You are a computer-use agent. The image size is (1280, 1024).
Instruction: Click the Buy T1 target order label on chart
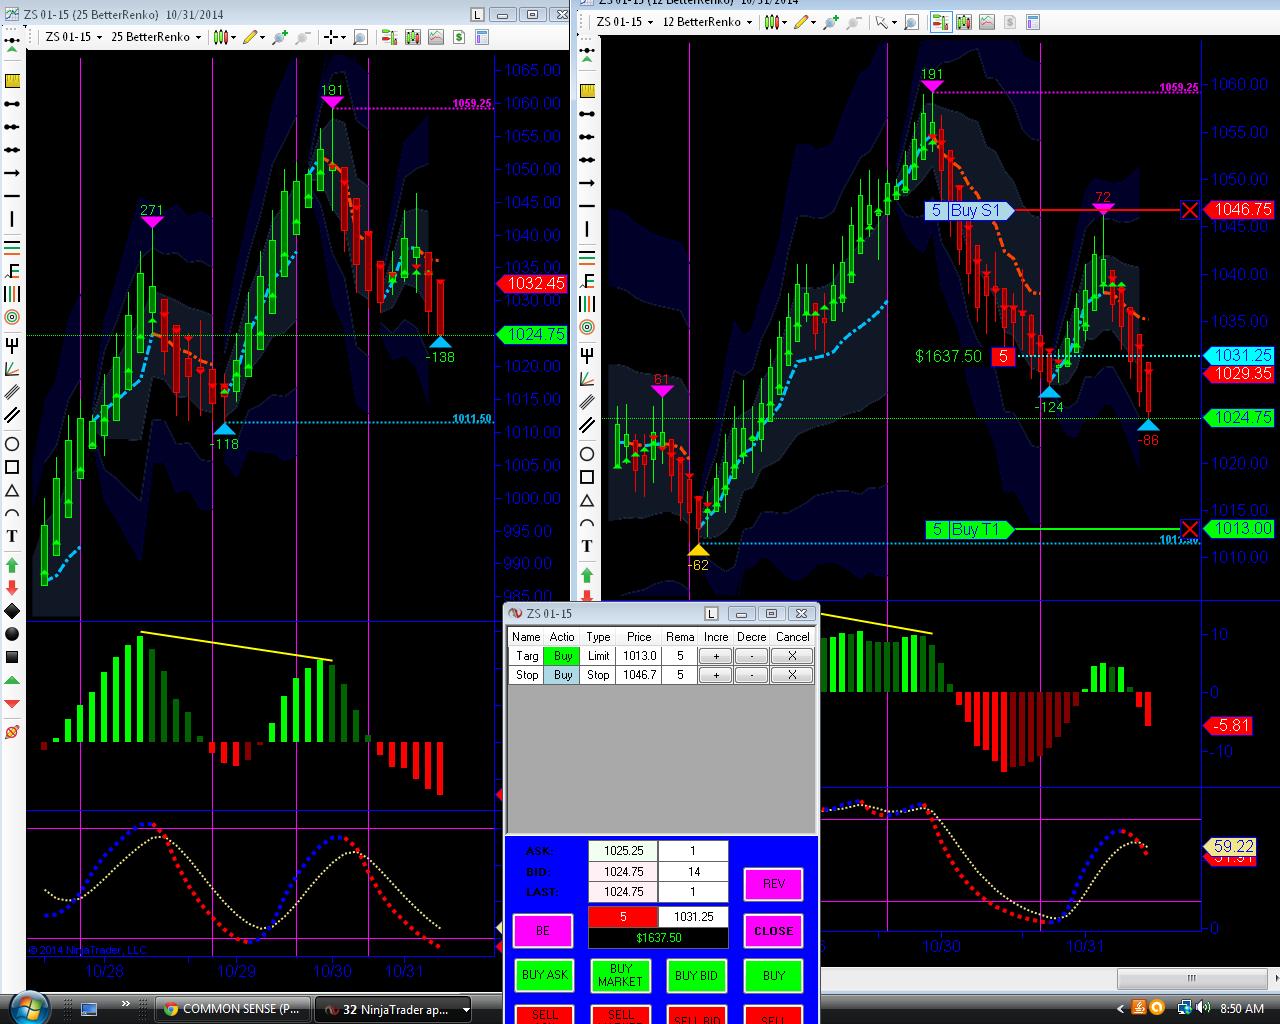click(970, 529)
